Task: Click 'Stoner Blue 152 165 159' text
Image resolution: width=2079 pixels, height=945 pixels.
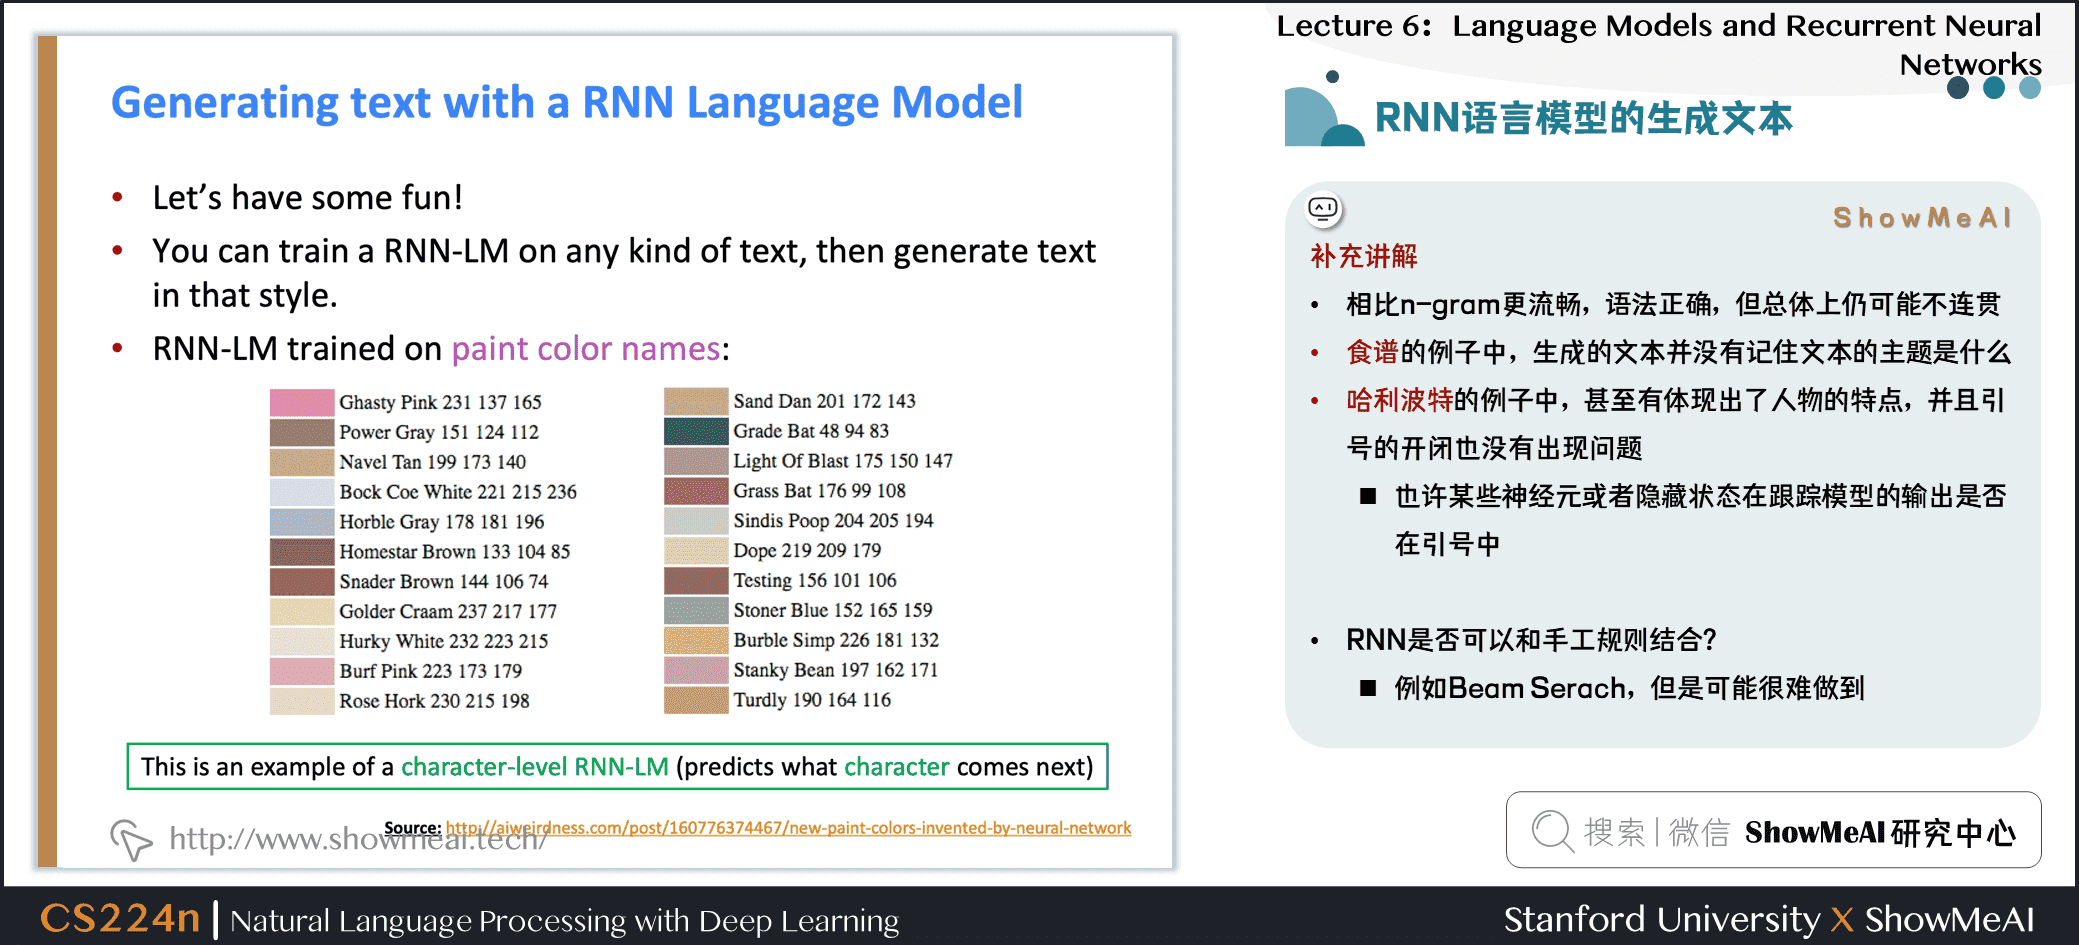Action: pyautogui.click(x=833, y=610)
